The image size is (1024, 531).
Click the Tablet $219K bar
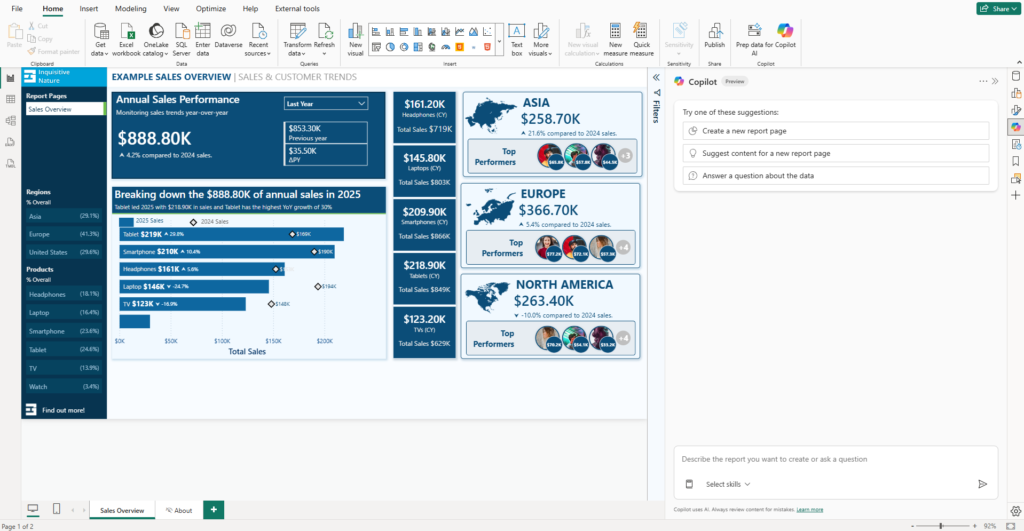(x=231, y=234)
